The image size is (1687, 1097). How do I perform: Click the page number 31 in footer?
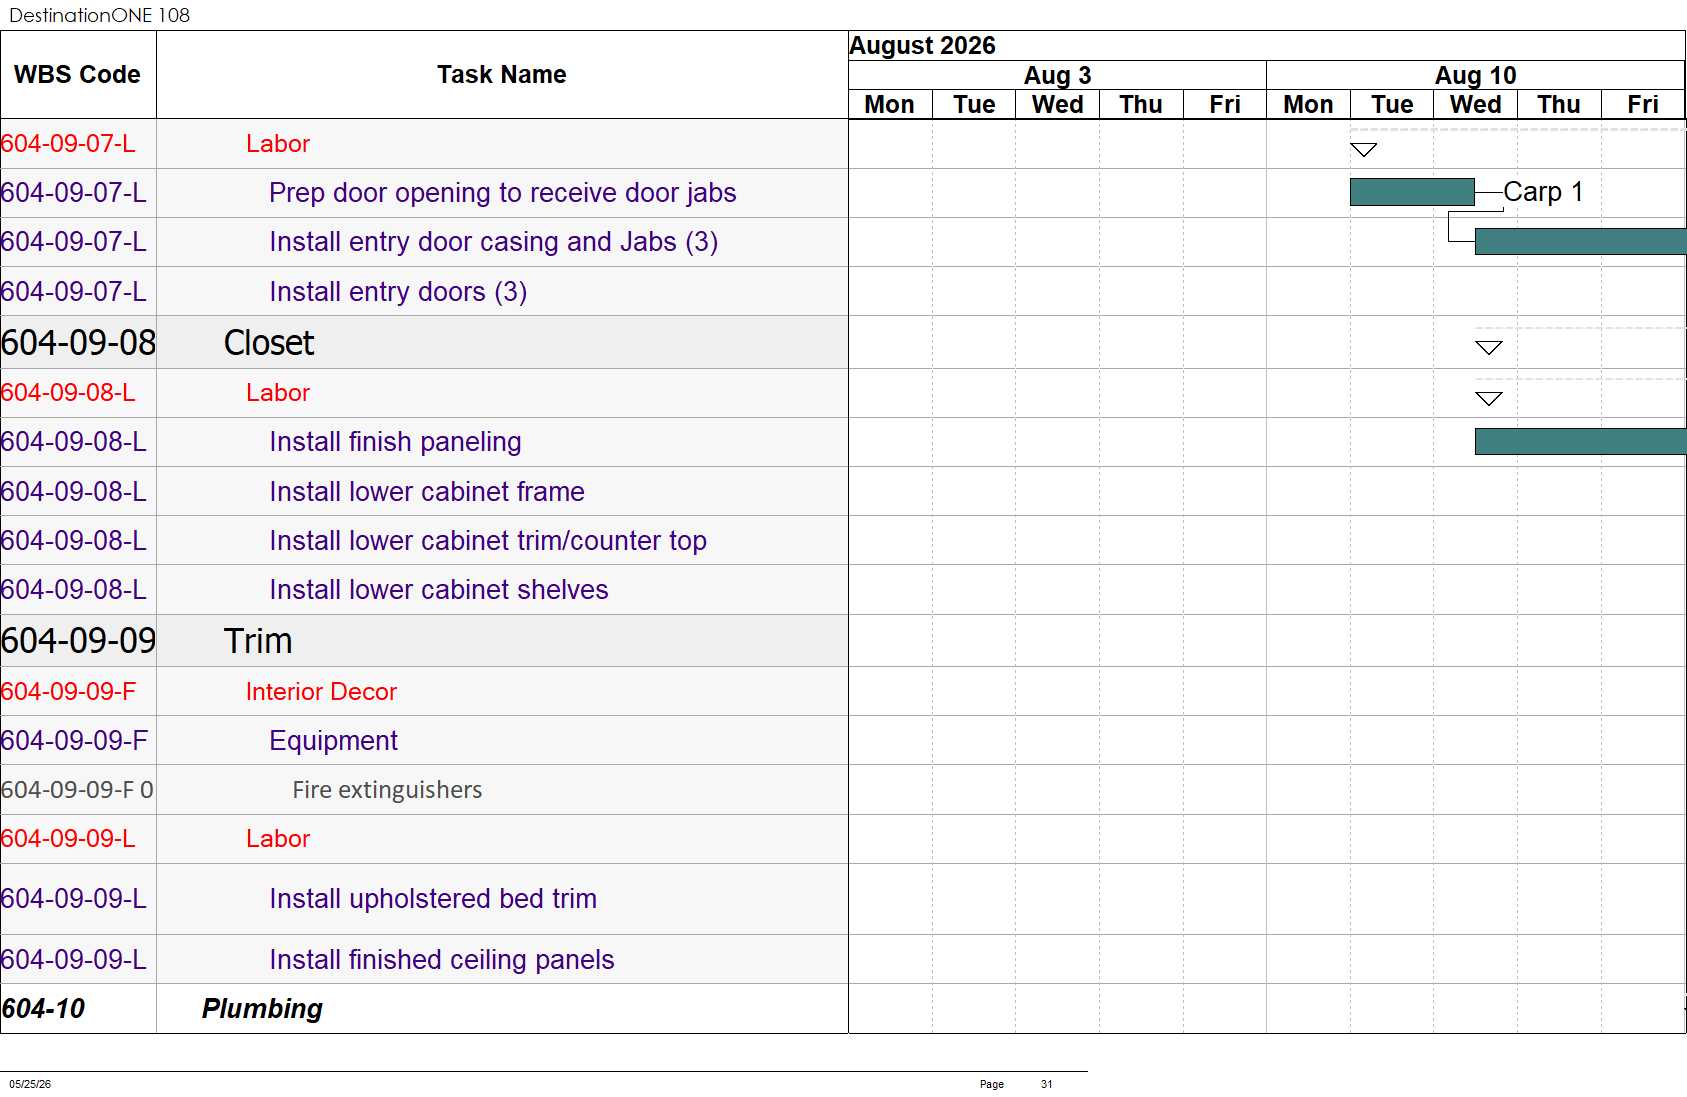pos(1046,1084)
